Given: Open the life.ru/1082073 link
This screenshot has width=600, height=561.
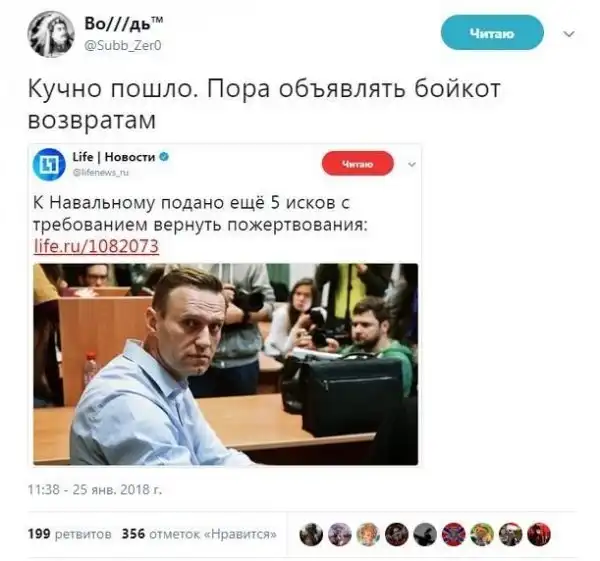Looking at the screenshot, I should [96, 246].
